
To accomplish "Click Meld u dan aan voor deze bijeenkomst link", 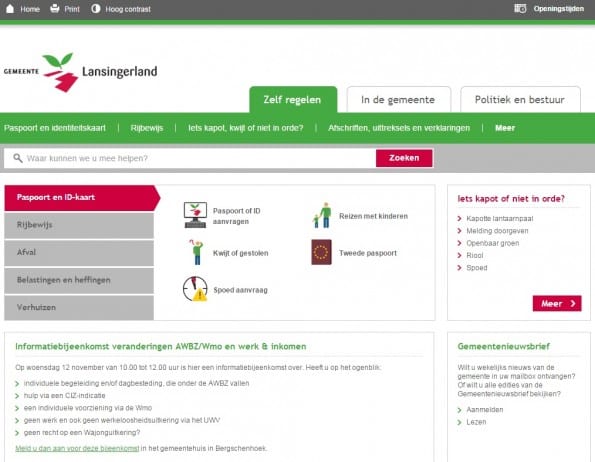I will (x=77, y=448).
